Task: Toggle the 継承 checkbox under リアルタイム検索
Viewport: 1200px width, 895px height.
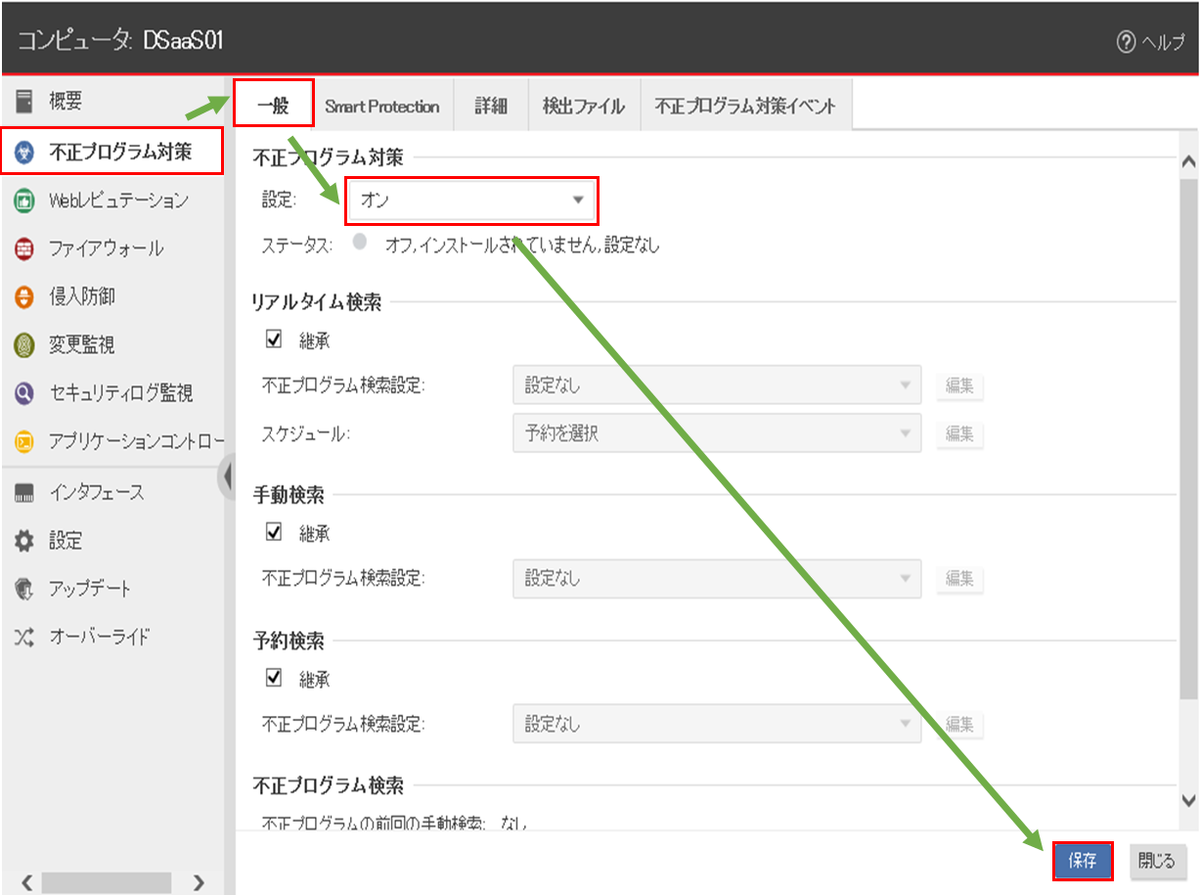Action: click(275, 340)
